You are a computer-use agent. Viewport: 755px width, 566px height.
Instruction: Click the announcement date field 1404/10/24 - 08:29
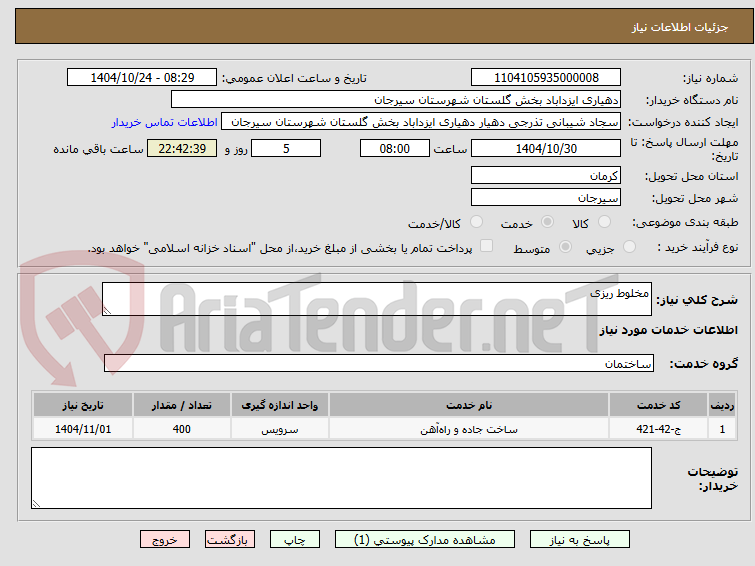coord(142,78)
